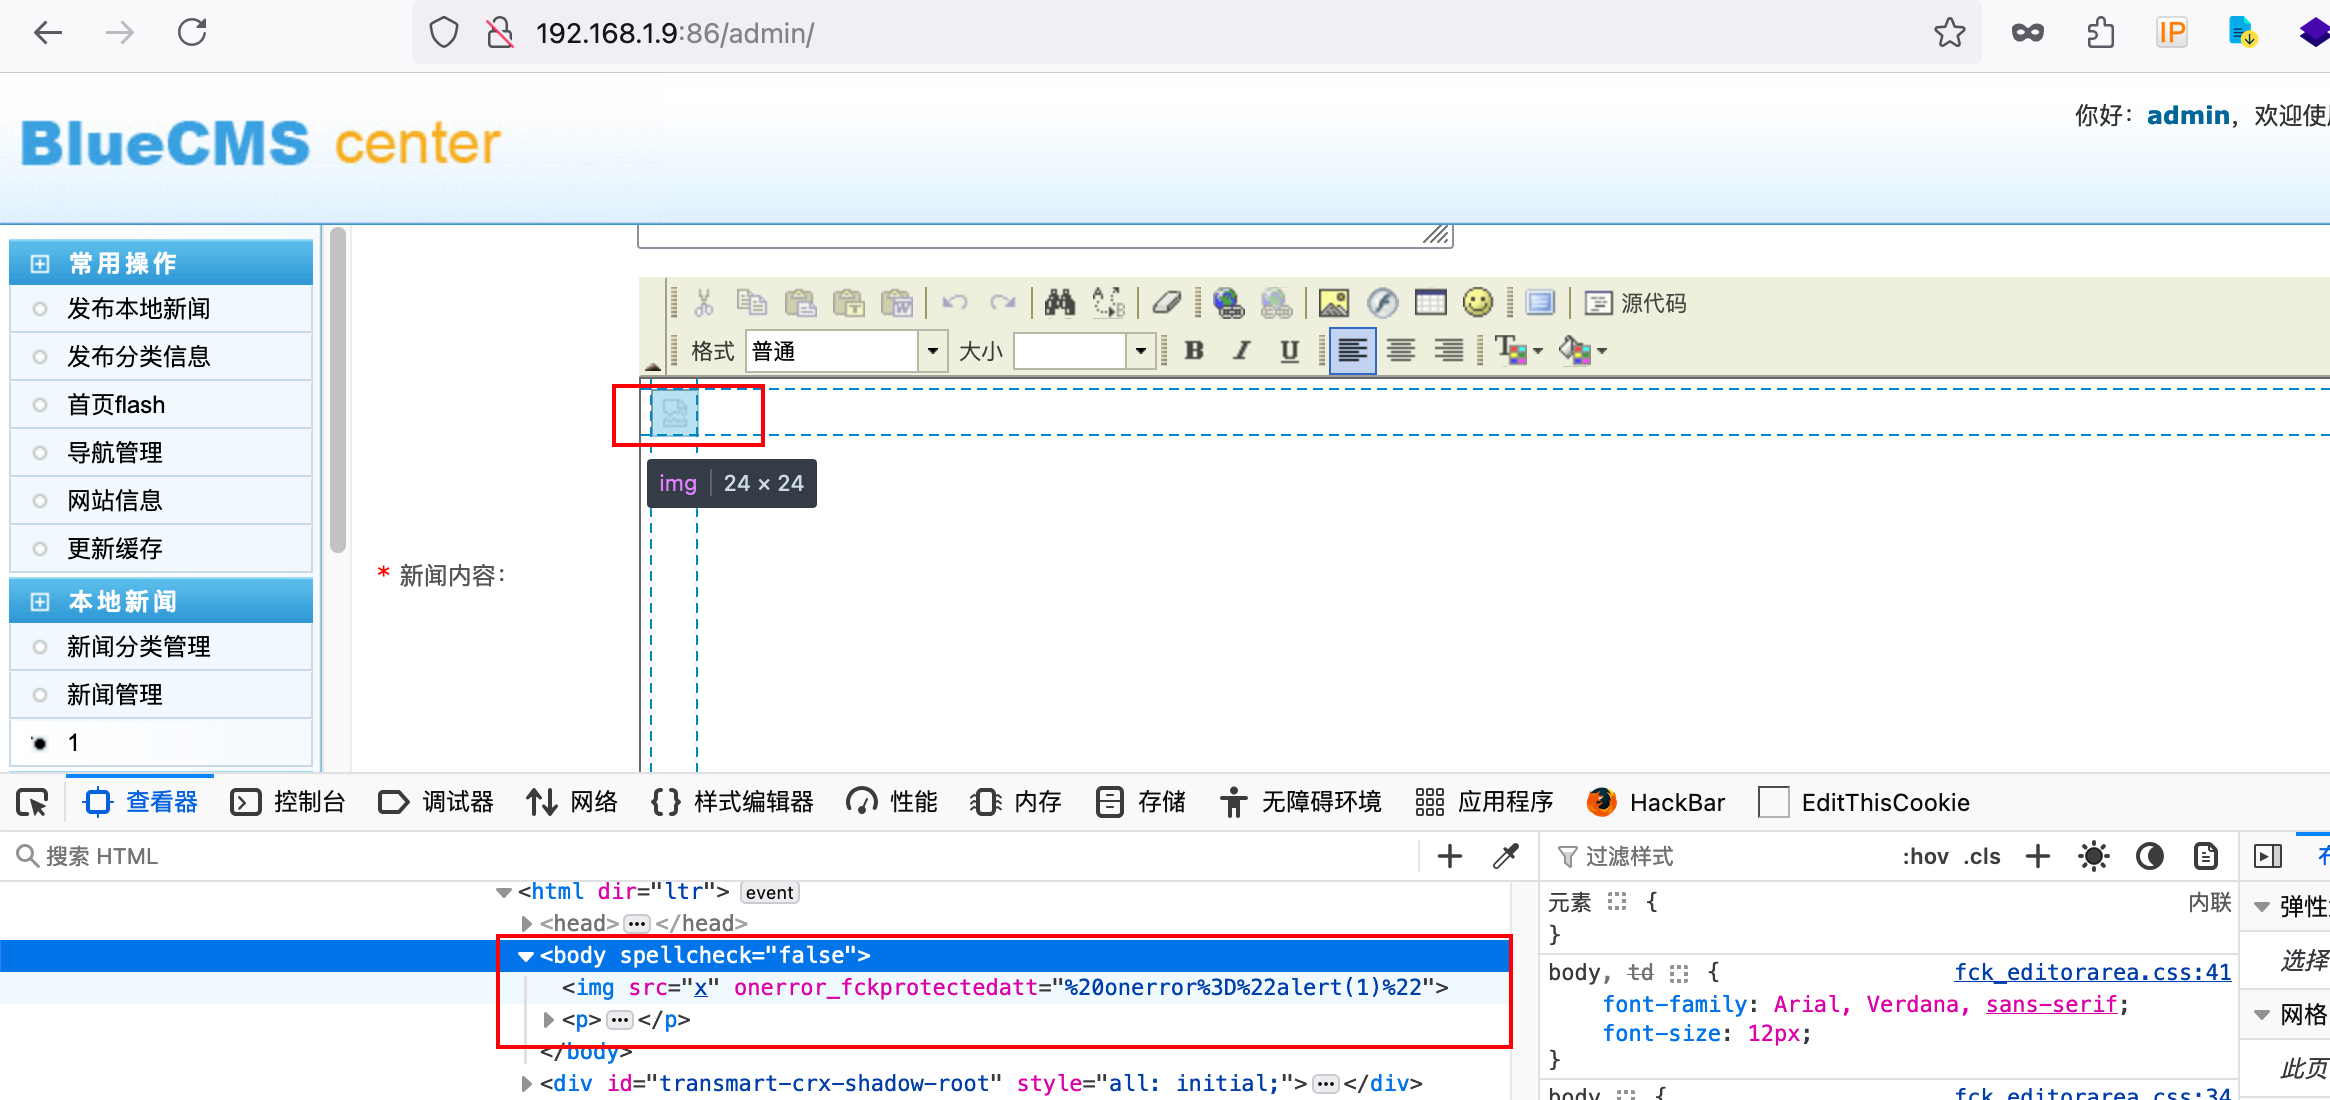Open the text color picker
The width and height of the screenshot is (2330, 1100).
(1518, 351)
